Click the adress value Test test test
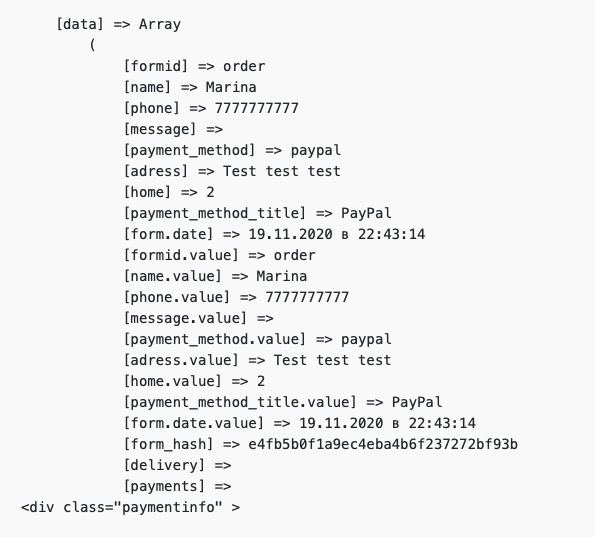 click(282, 171)
